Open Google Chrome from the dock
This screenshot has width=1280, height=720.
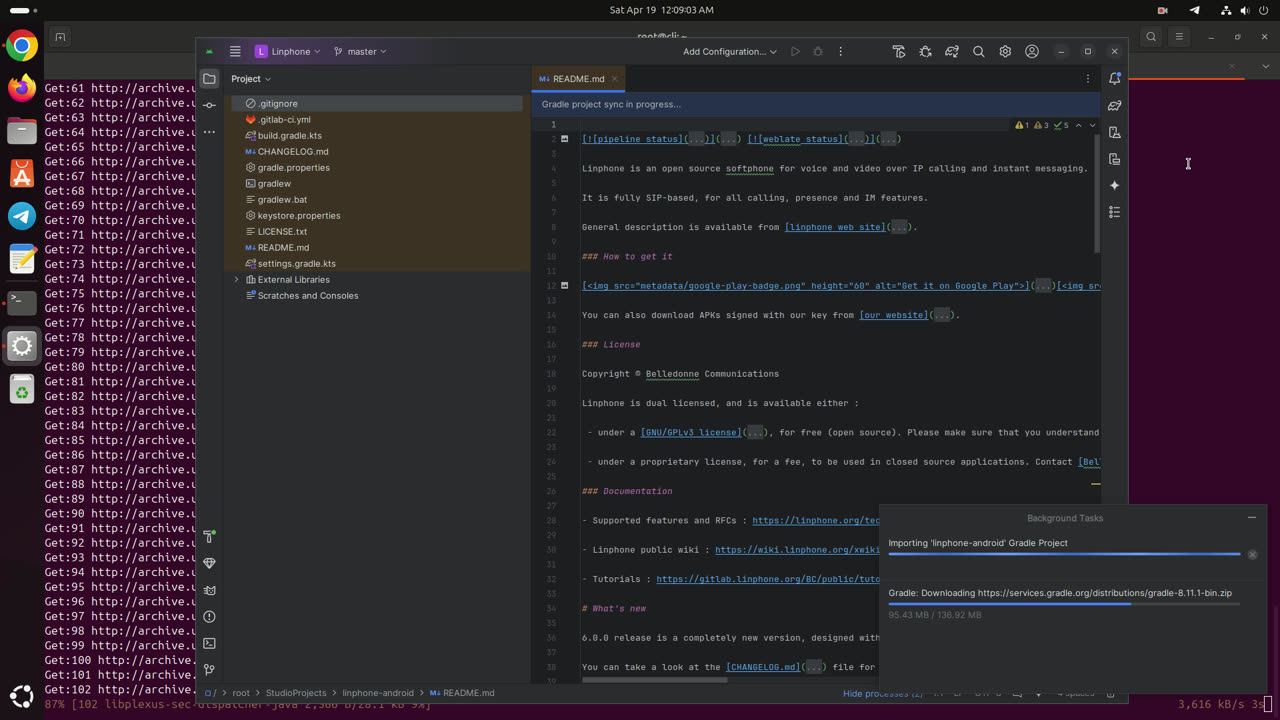(x=21, y=46)
